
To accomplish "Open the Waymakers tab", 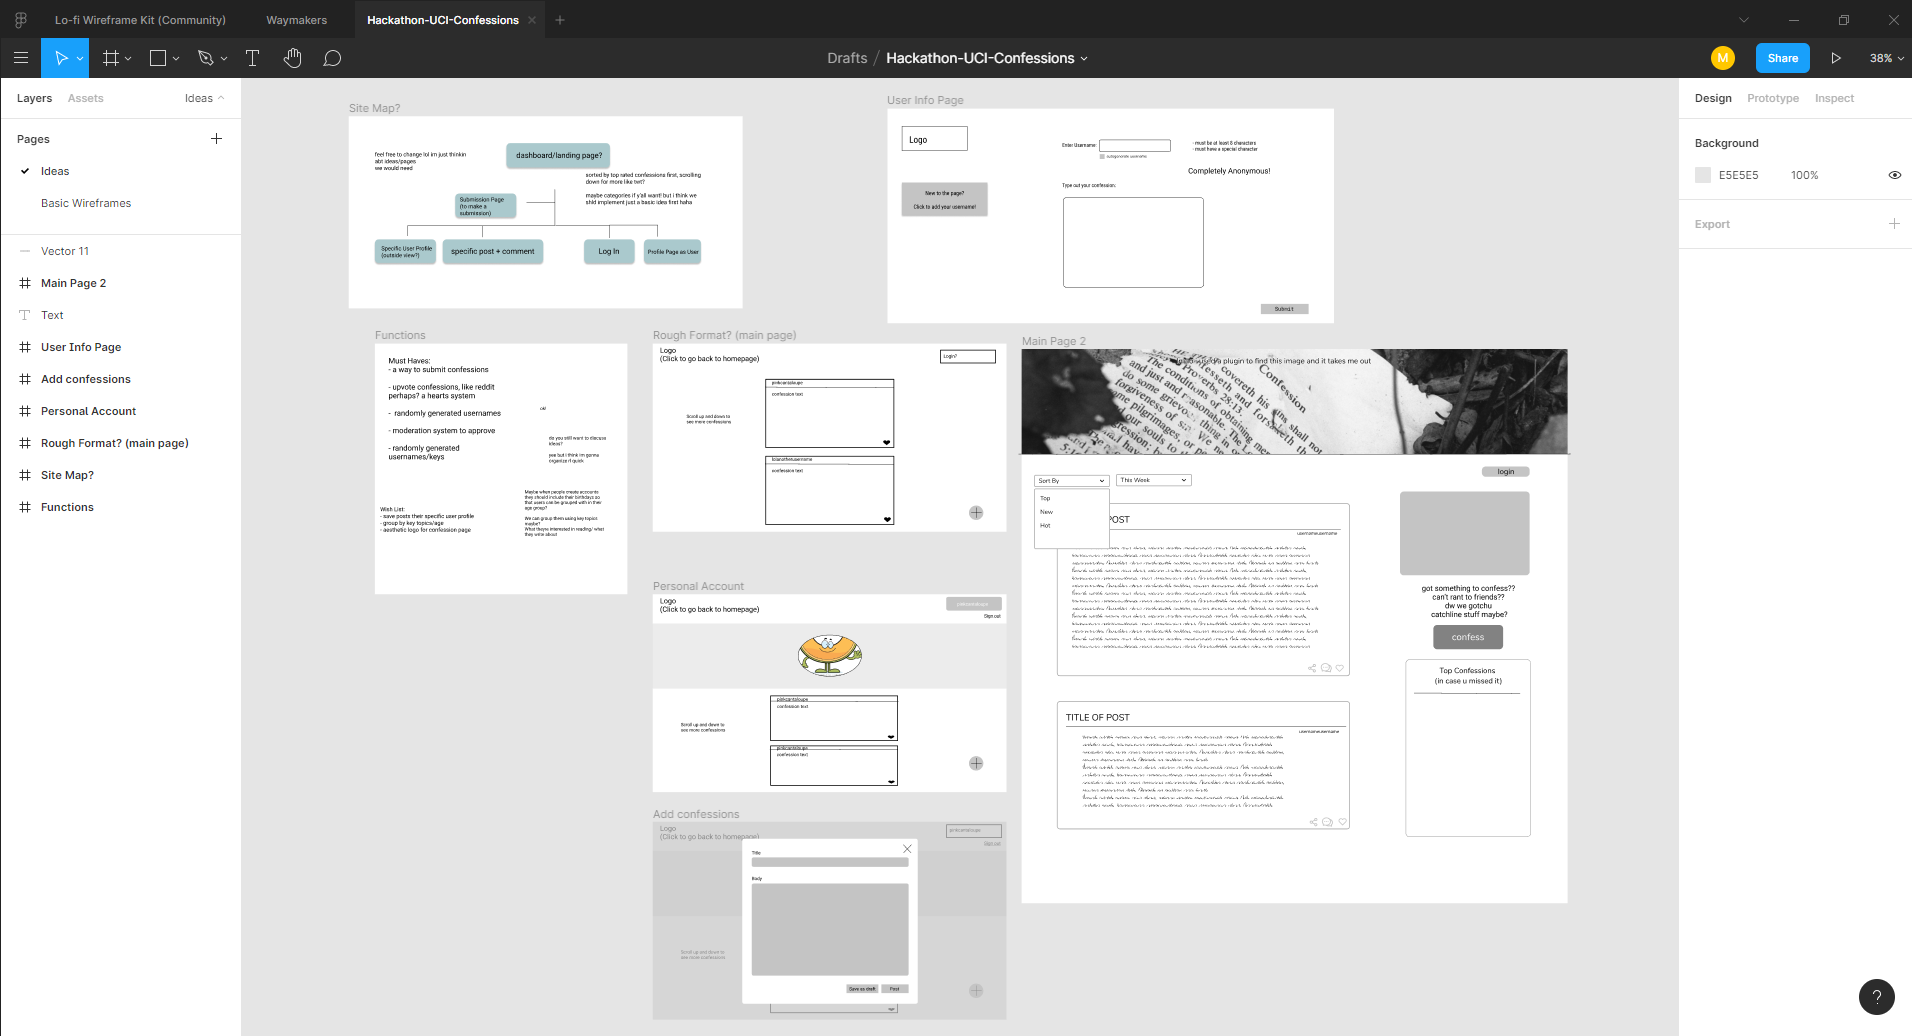I will [x=296, y=20].
